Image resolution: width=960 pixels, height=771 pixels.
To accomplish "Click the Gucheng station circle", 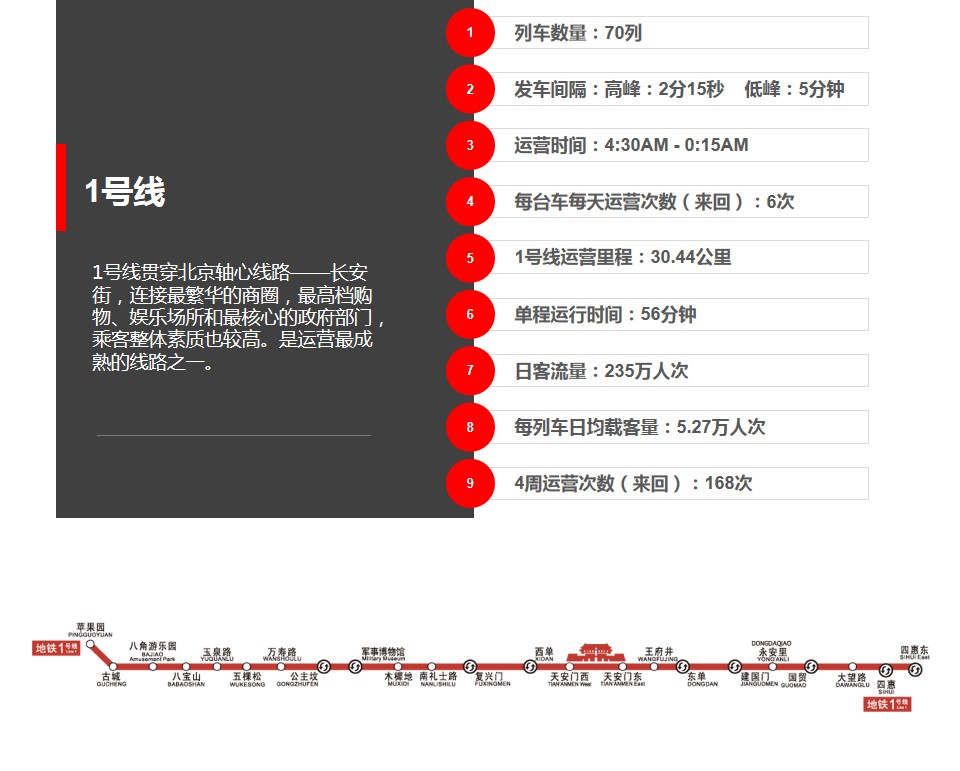I will (113, 666).
